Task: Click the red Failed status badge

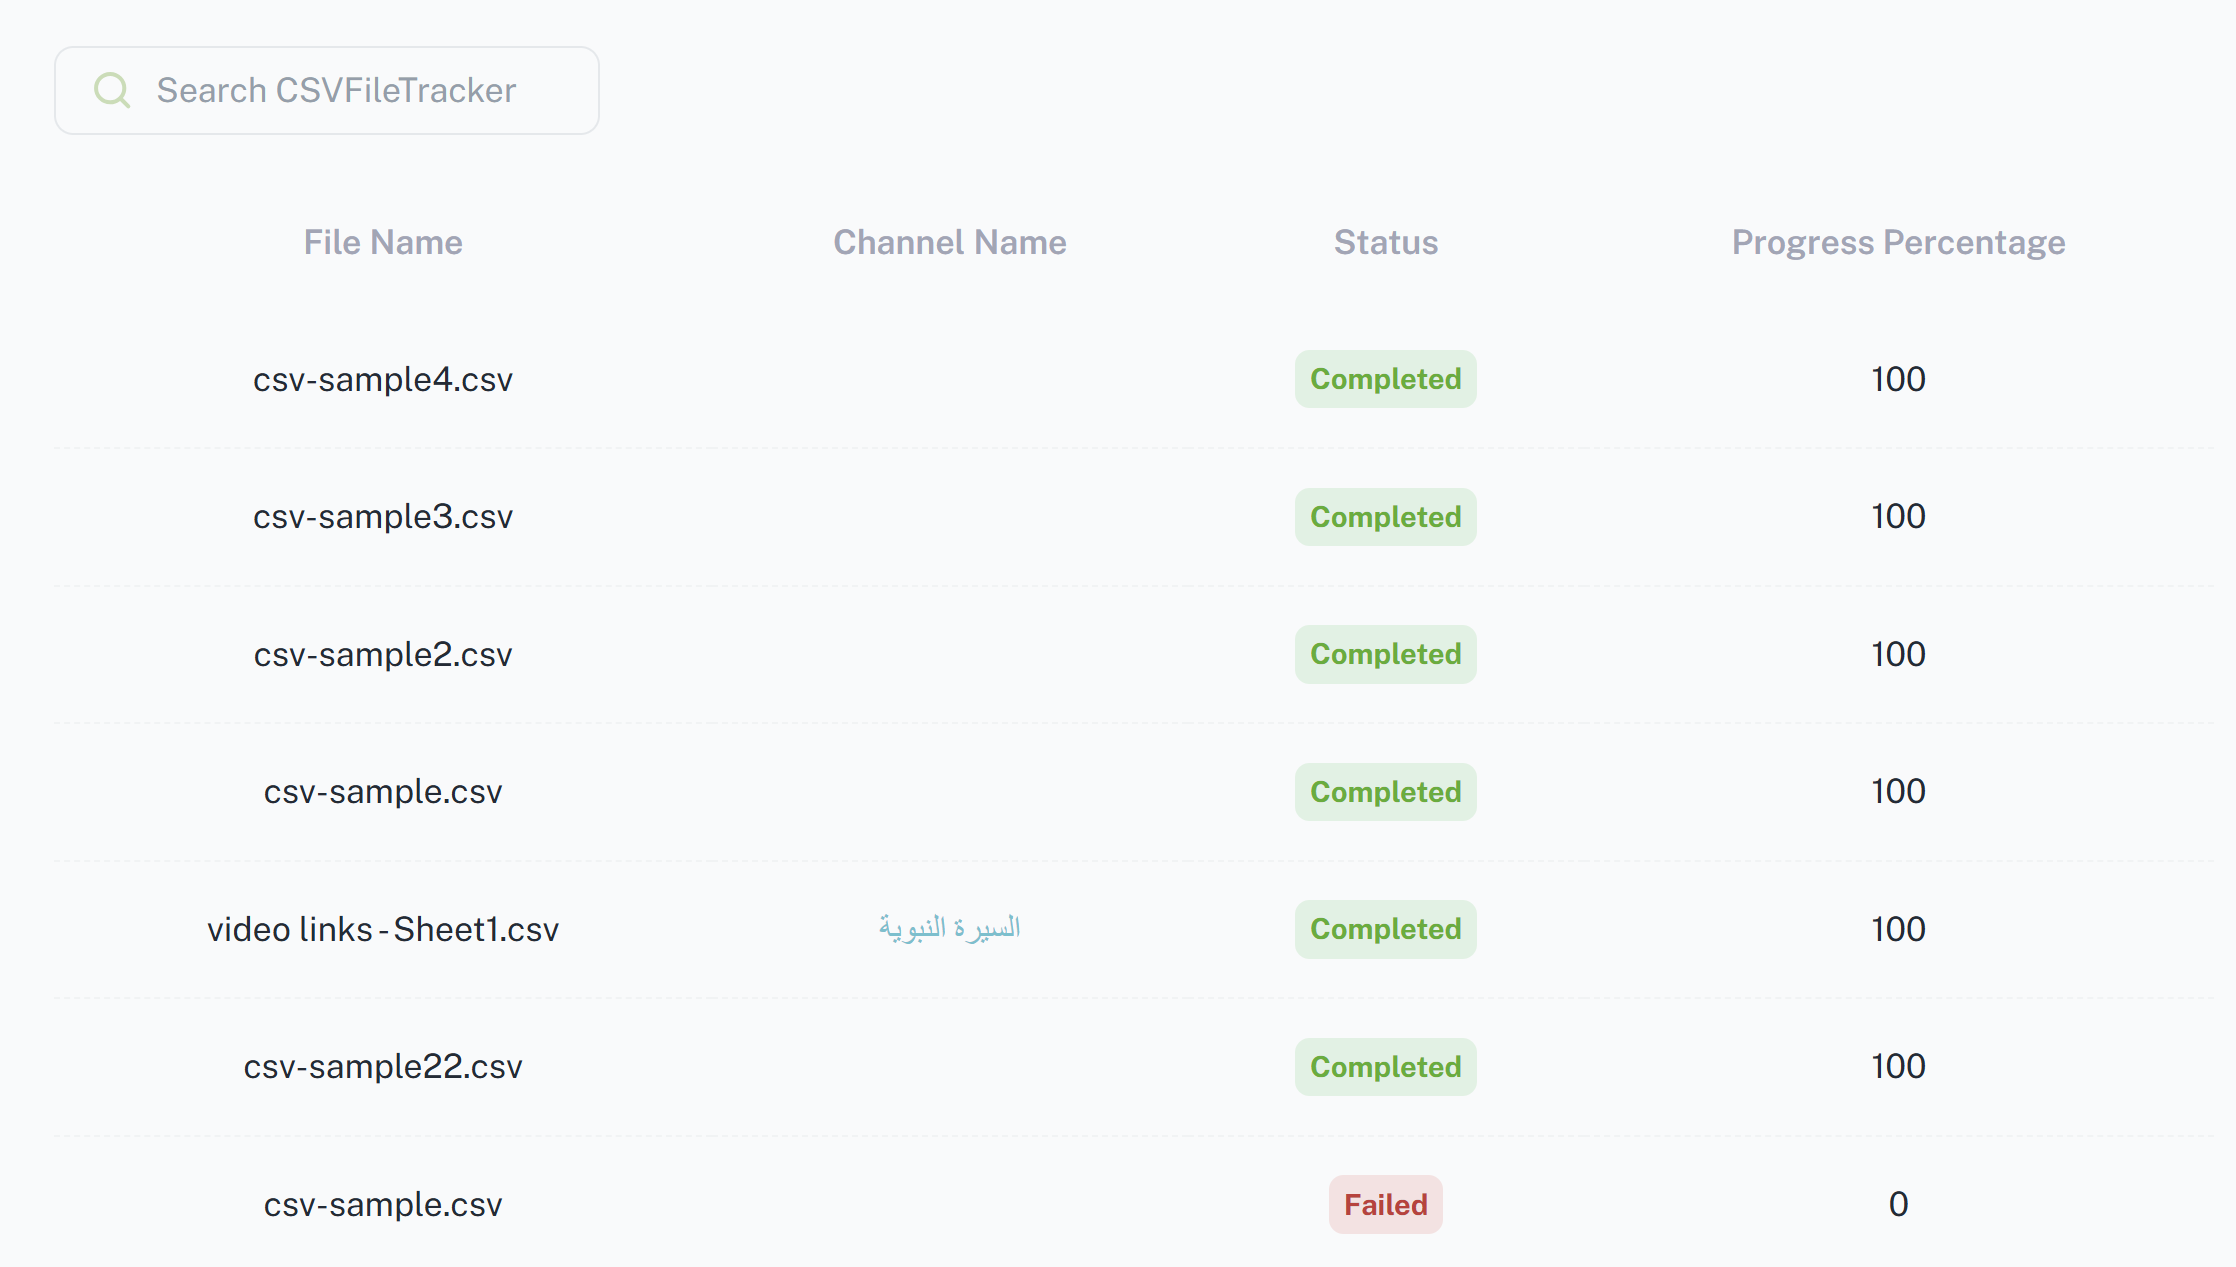Action: pyautogui.click(x=1385, y=1204)
